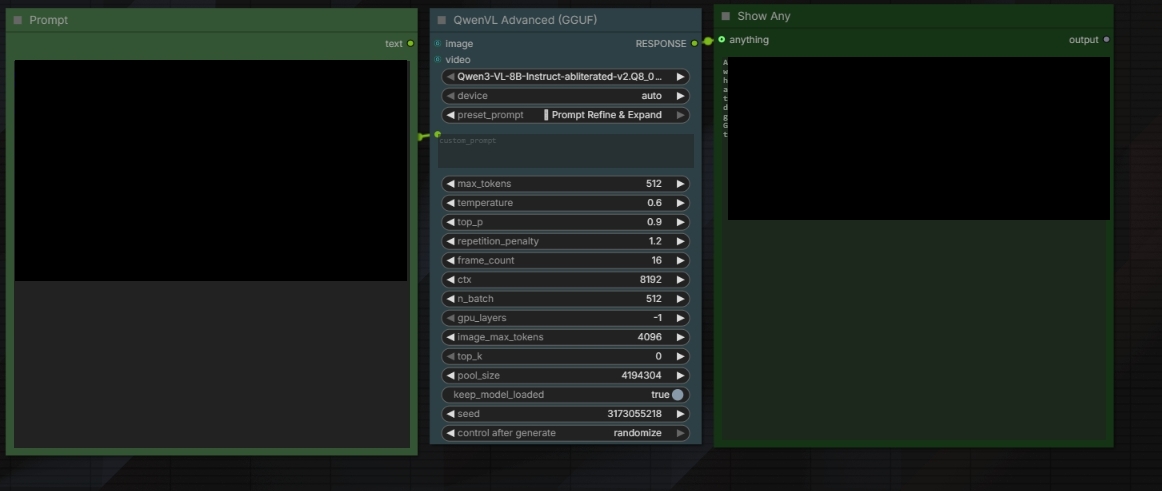
Task: Increase max_tokens value
Action: point(680,184)
